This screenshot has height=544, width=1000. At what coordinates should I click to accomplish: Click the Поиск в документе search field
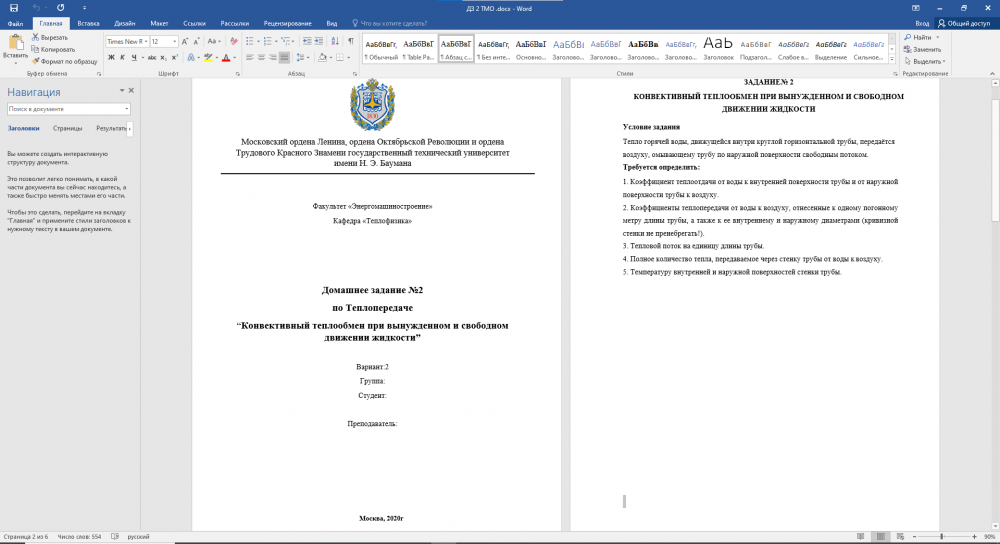coord(64,108)
